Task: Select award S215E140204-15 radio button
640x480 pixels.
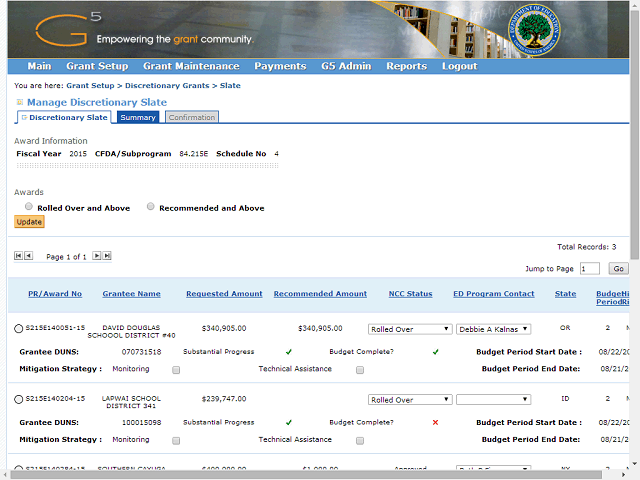Action: tap(18, 399)
